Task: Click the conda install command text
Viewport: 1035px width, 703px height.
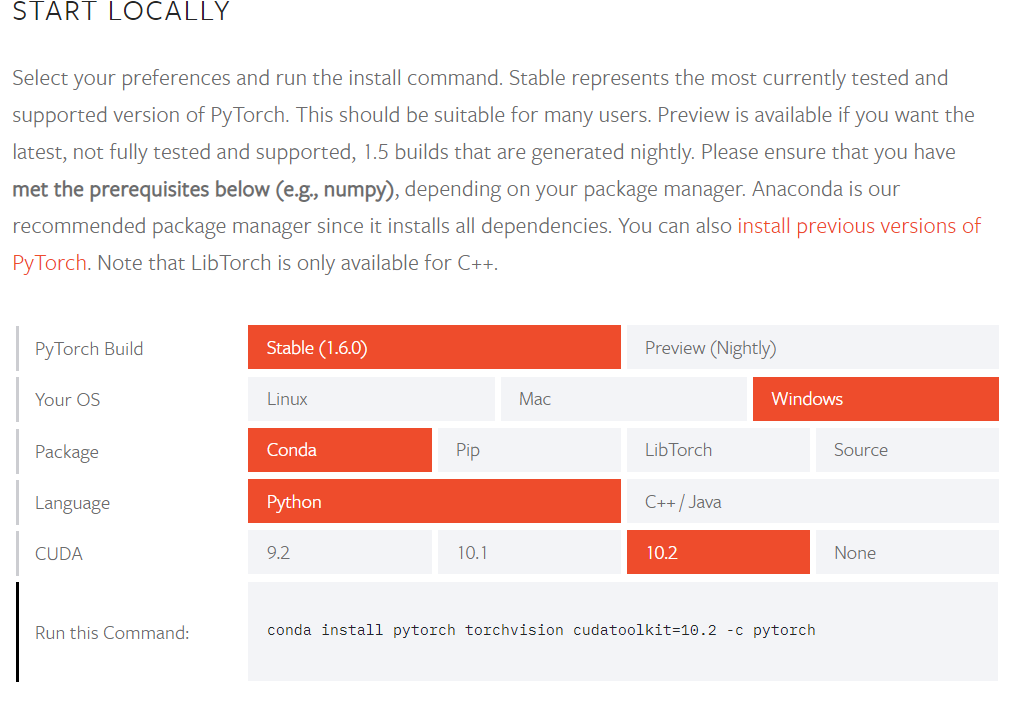Action: pyautogui.click(x=541, y=630)
